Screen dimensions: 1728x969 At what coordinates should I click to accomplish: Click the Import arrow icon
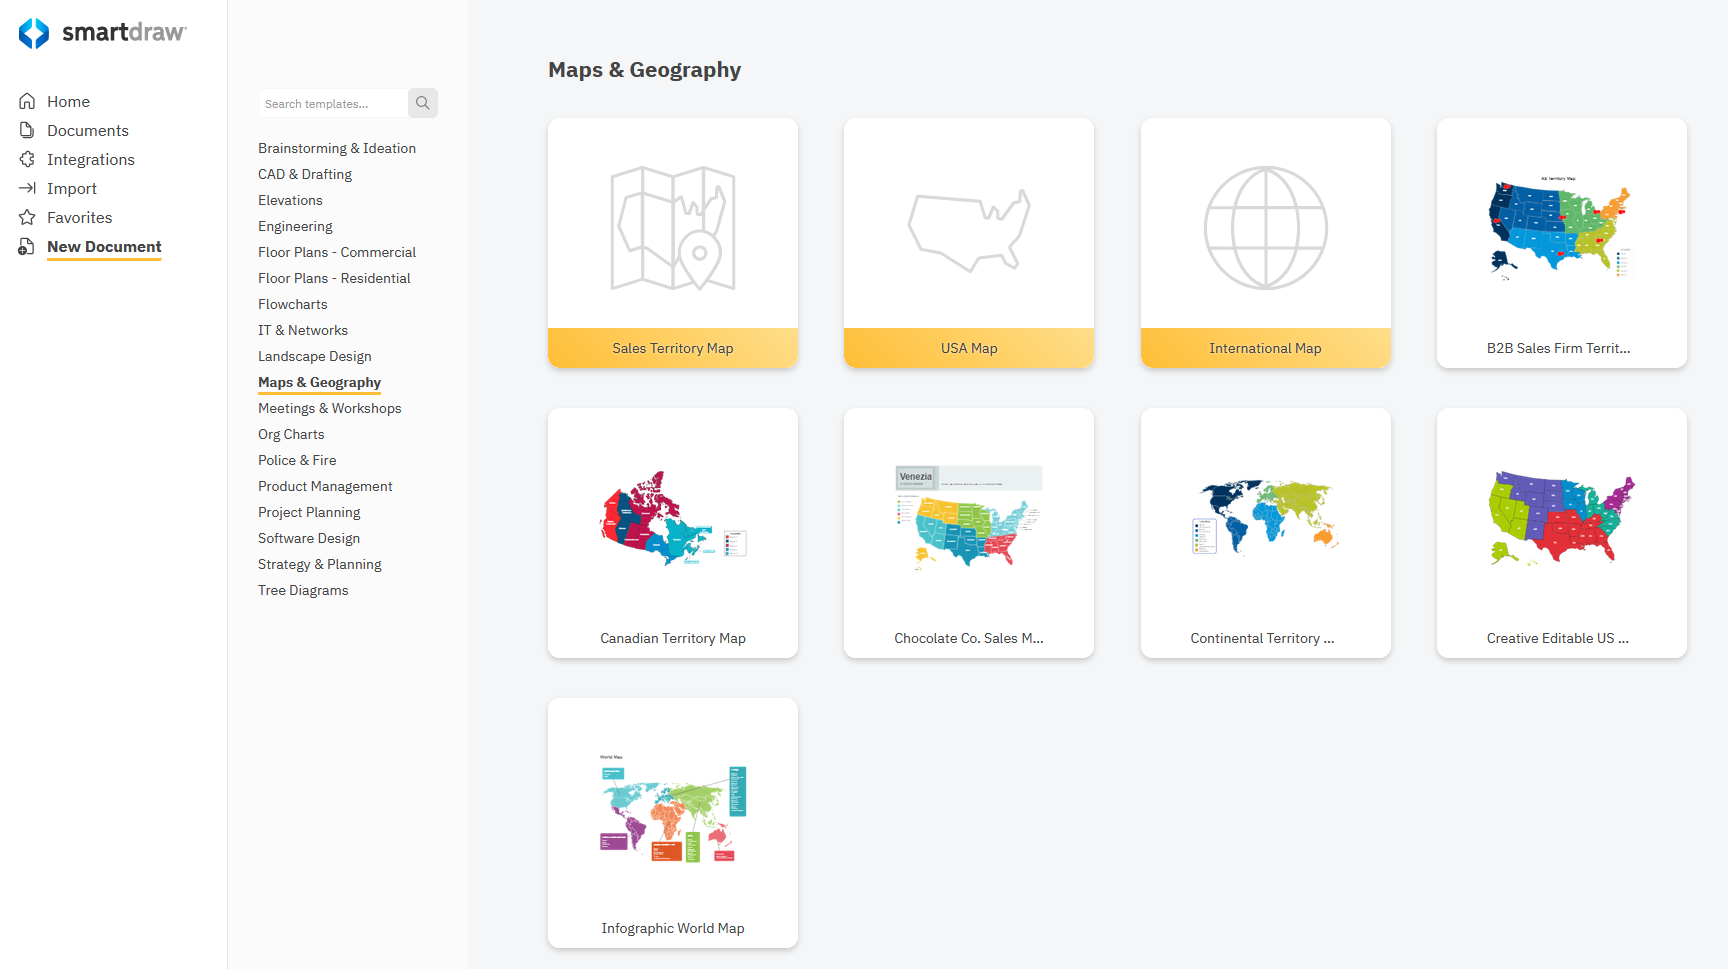coord(27,188)
